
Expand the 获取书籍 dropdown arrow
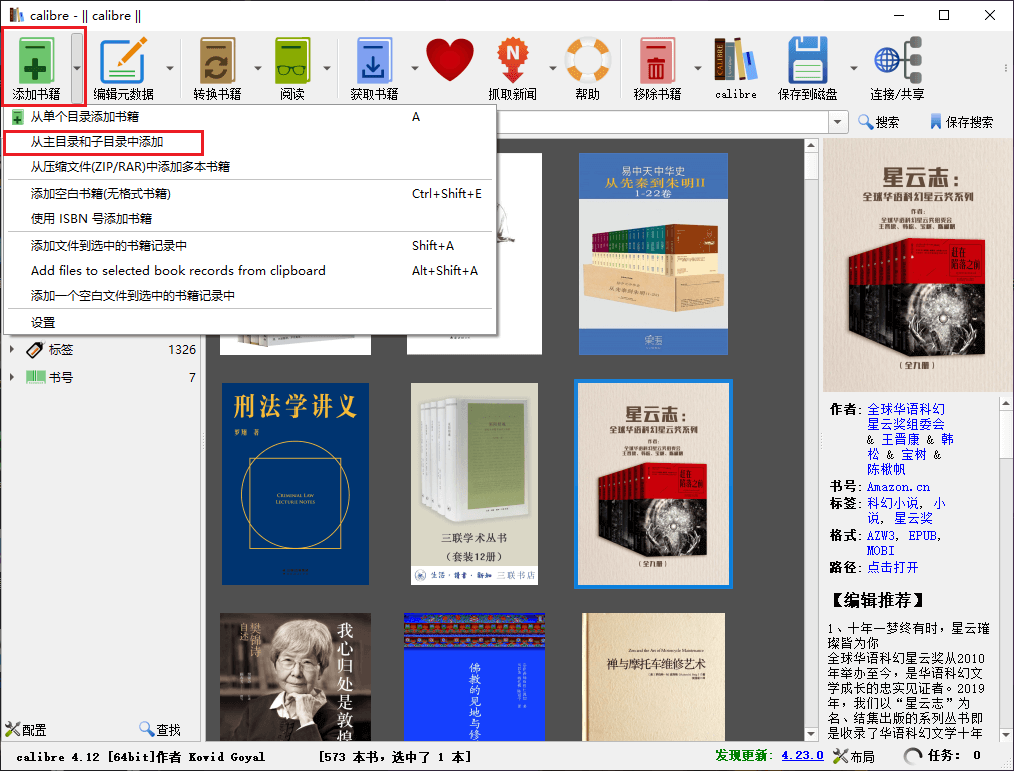point(415,67)
